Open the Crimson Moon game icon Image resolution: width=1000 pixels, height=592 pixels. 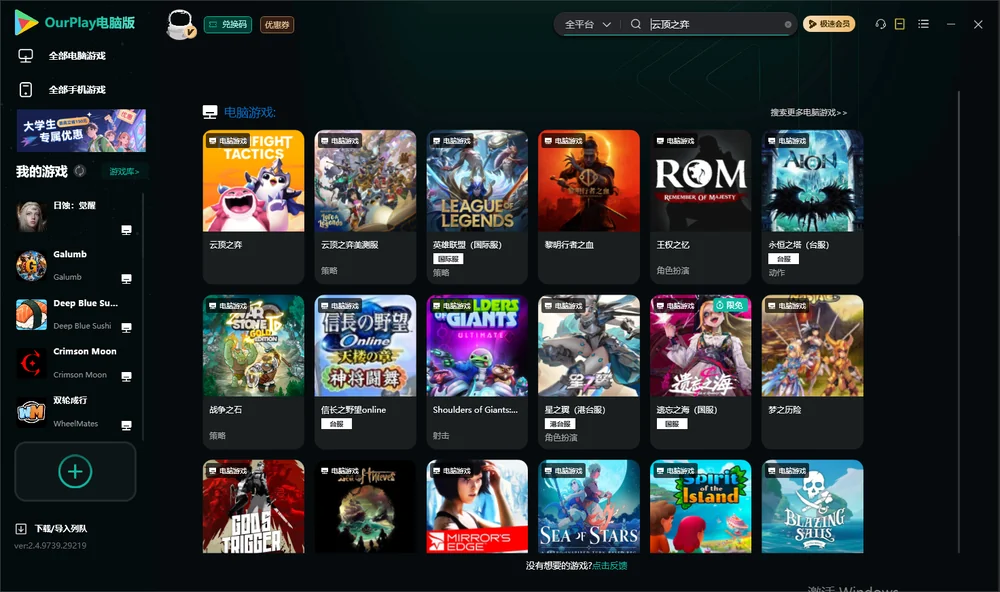coord(31,363)
